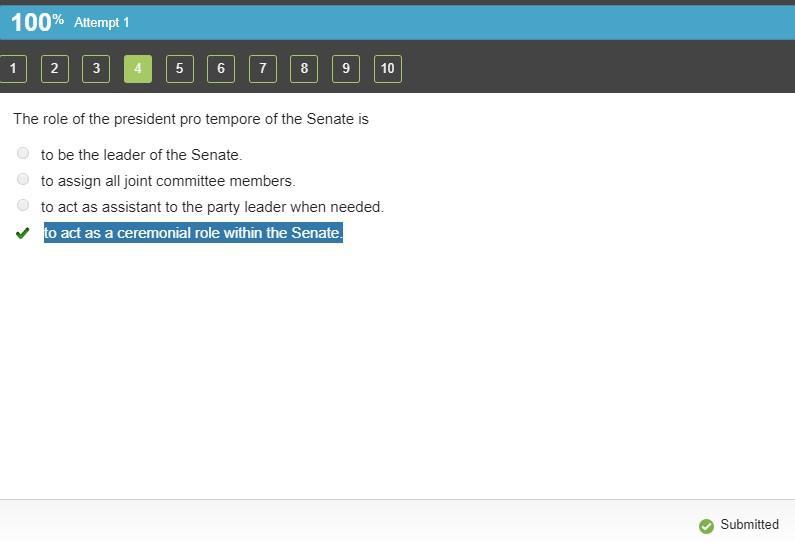Choose radio 'assign all joint committee members'
Image resolution: width=795 pixels, height=542 pixels.
point(23,179)
